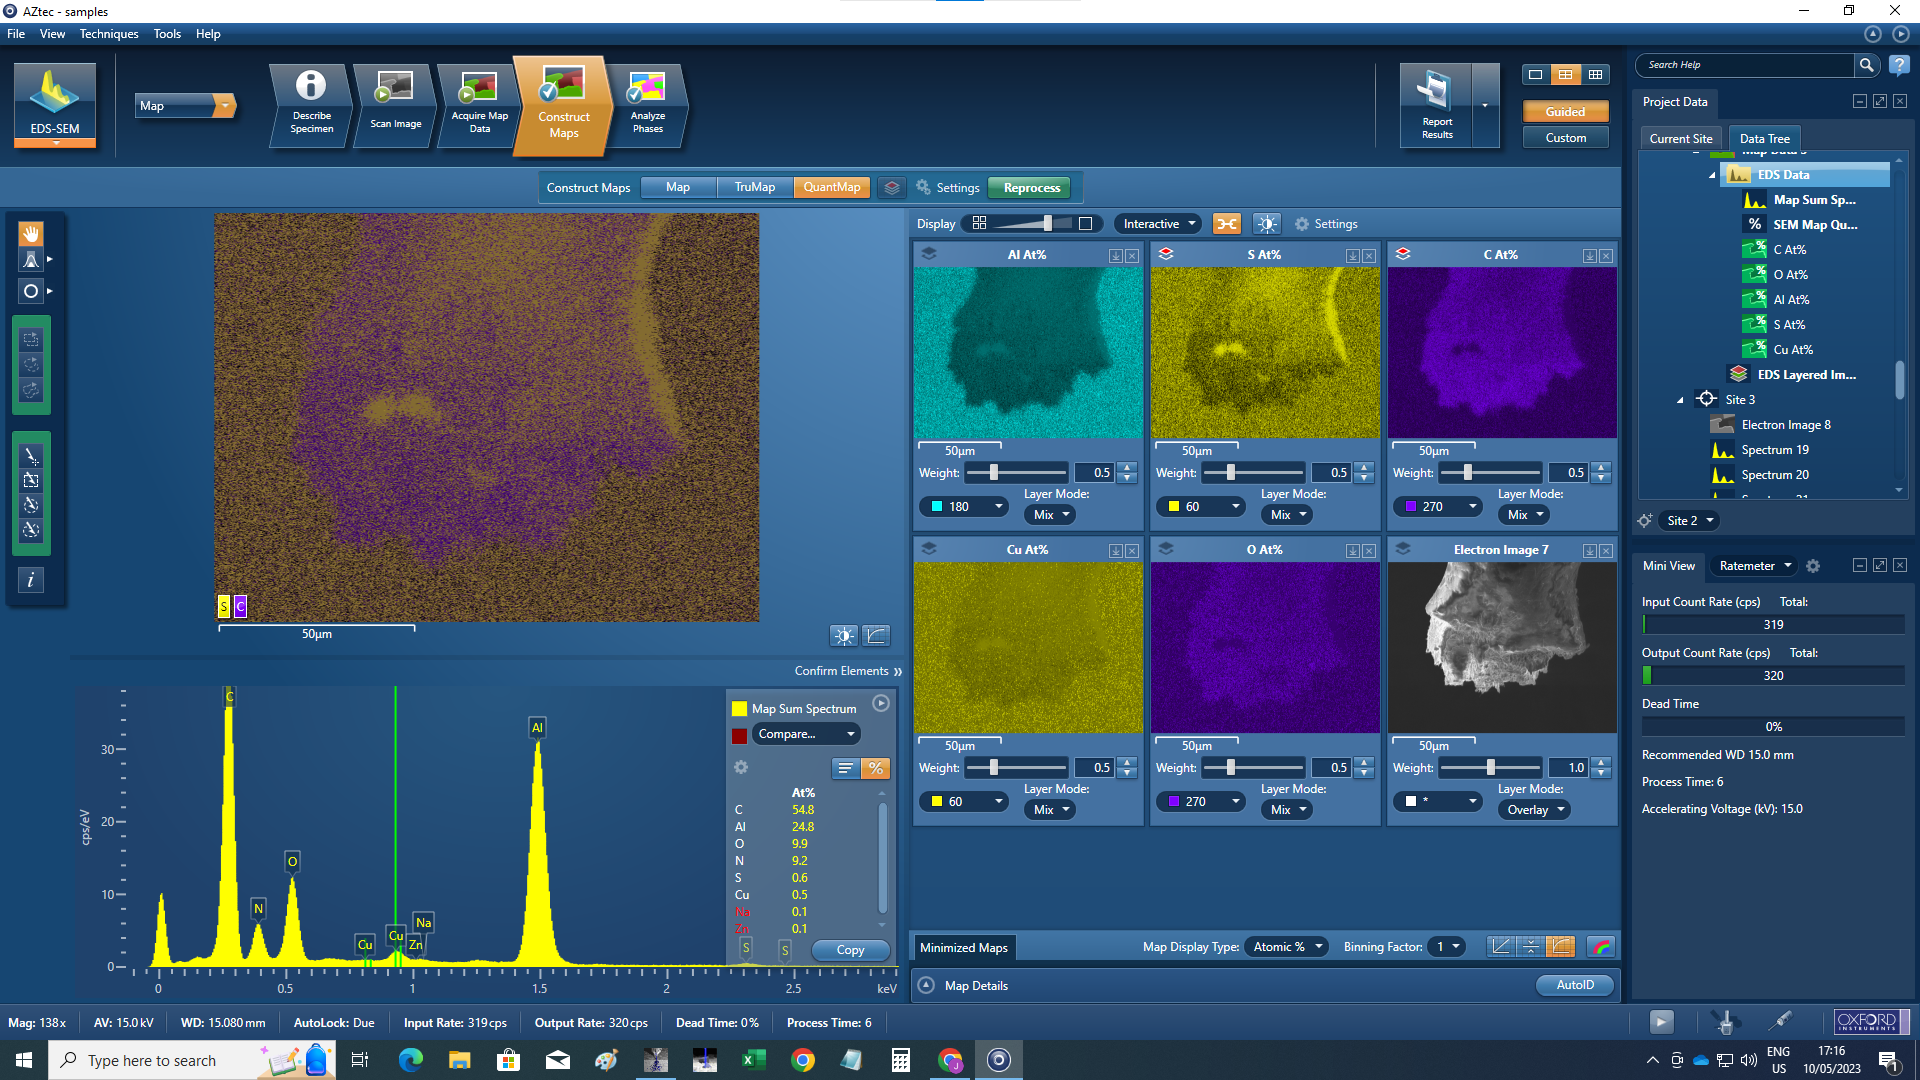Click the AutoID button
The height and width of the screenshot is (1080, 1920).
(1575, 985)
